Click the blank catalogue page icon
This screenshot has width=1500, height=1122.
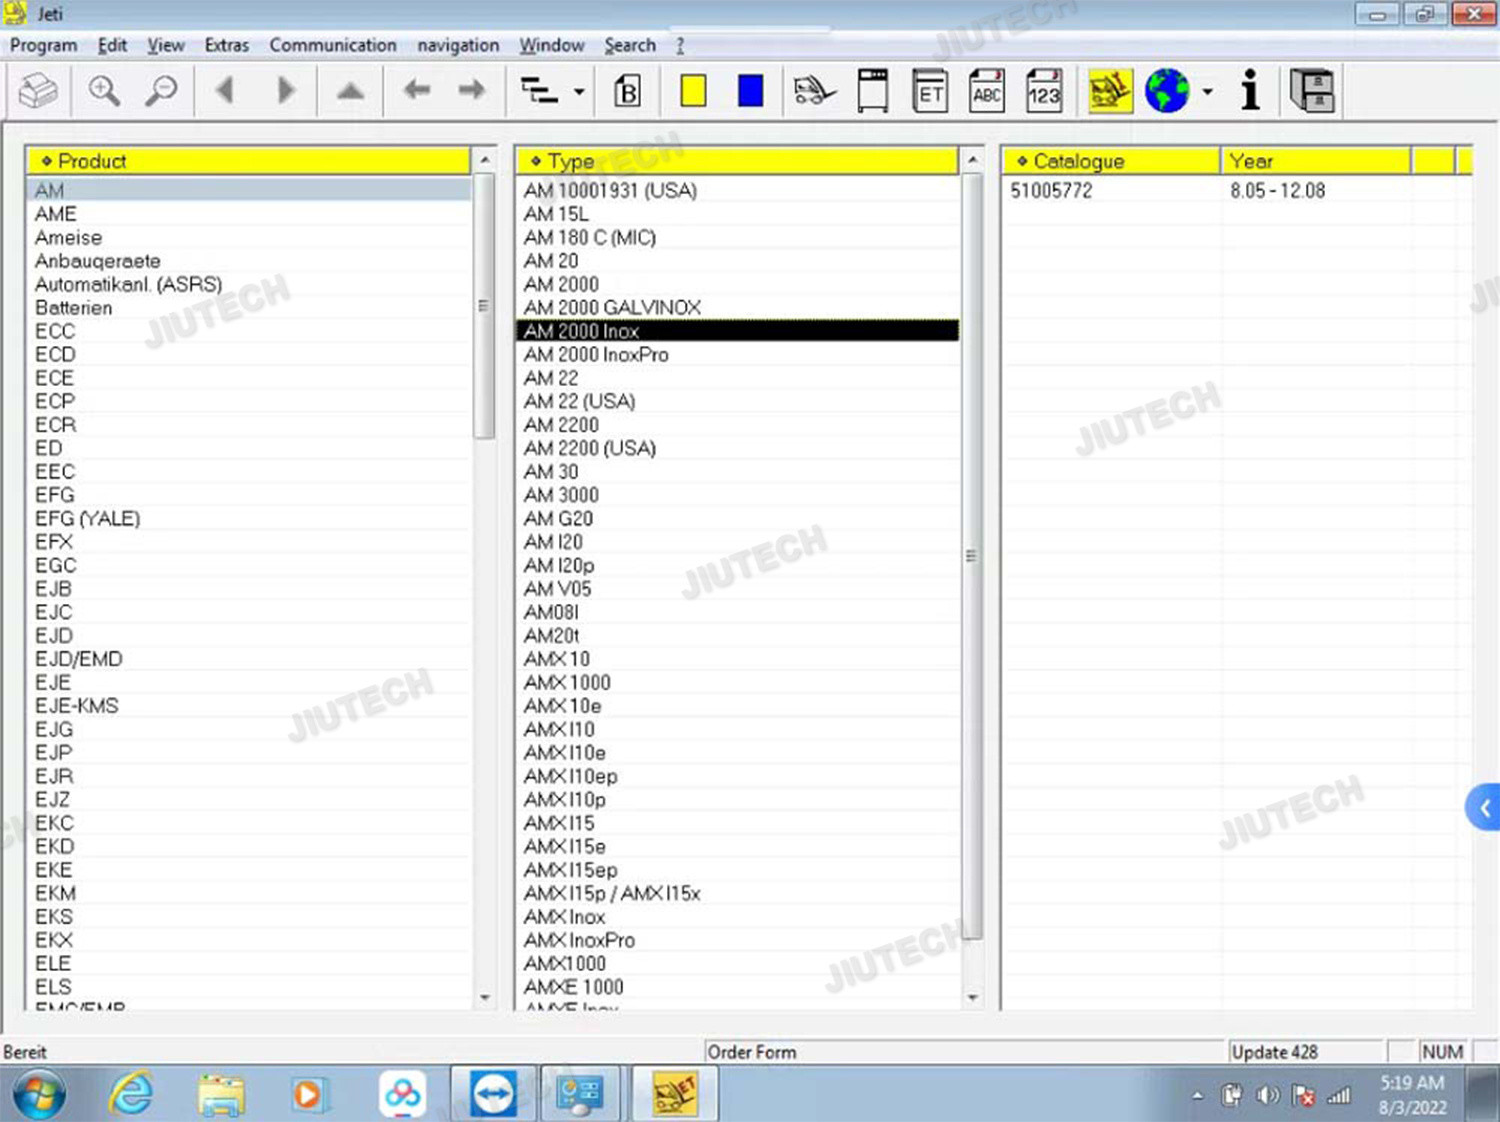coord(873,91)
